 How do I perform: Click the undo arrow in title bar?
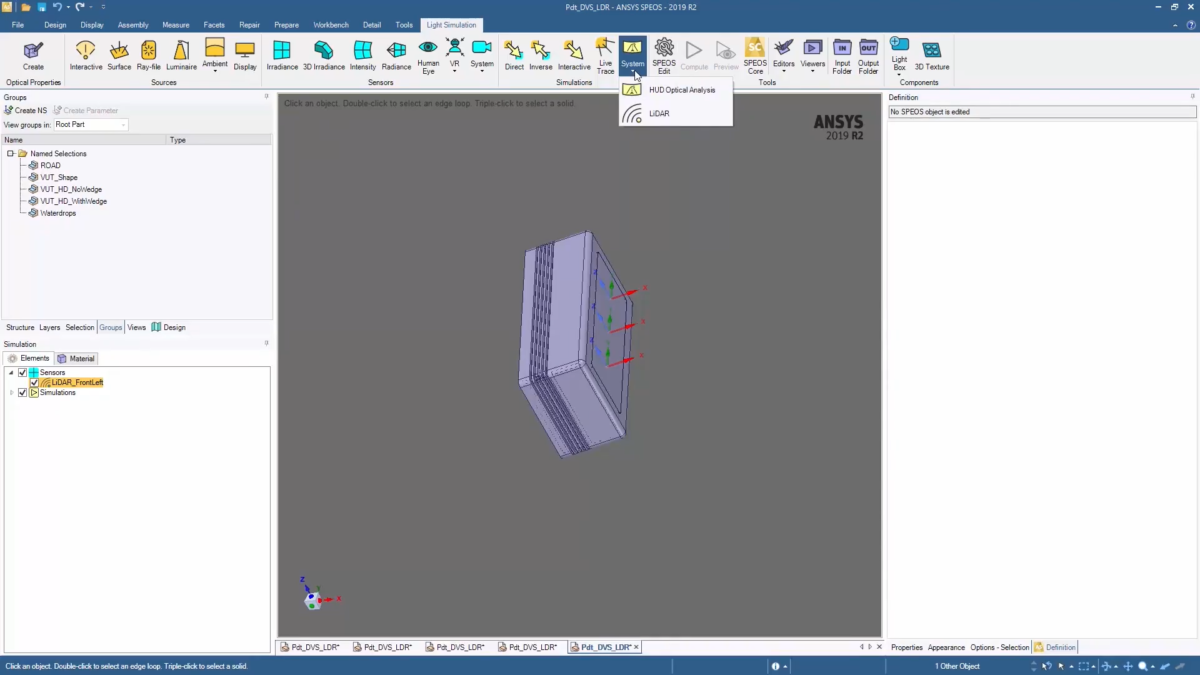pyautogui.click(x=58, y=7)
